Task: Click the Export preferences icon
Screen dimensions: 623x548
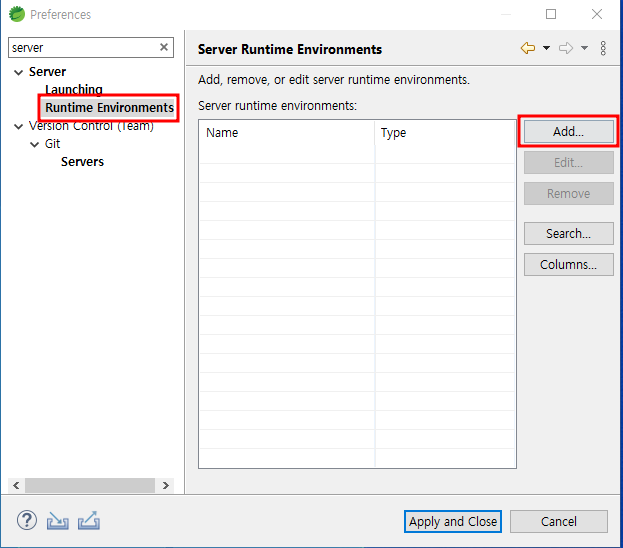Action: [89, 520]
